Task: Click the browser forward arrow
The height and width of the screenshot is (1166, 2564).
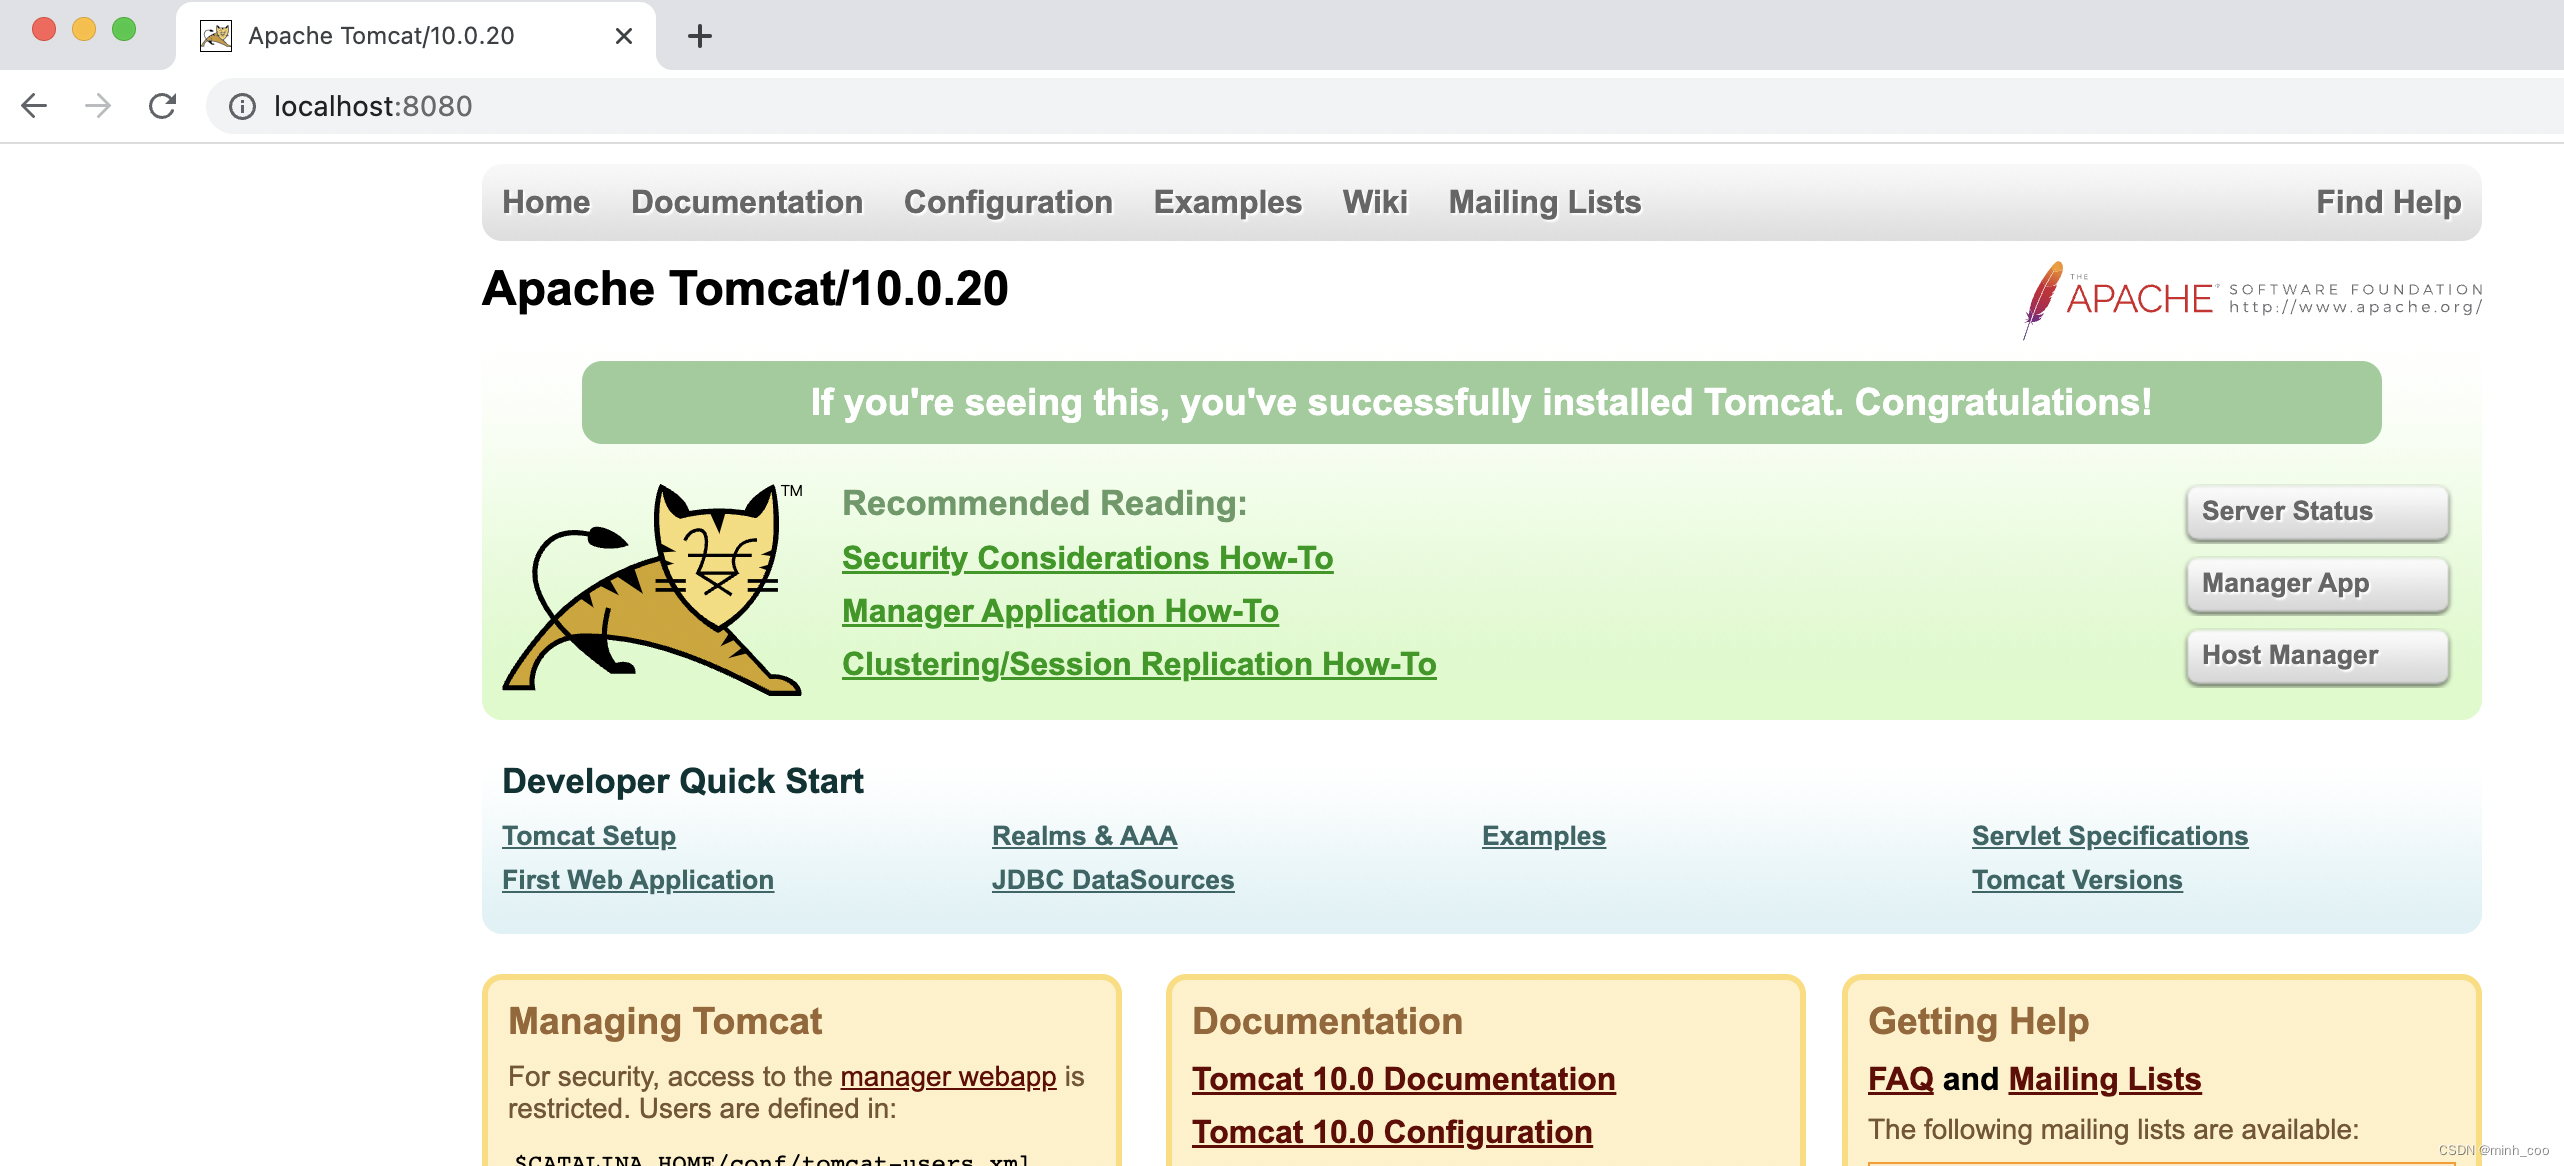Action: click(98, 106)
